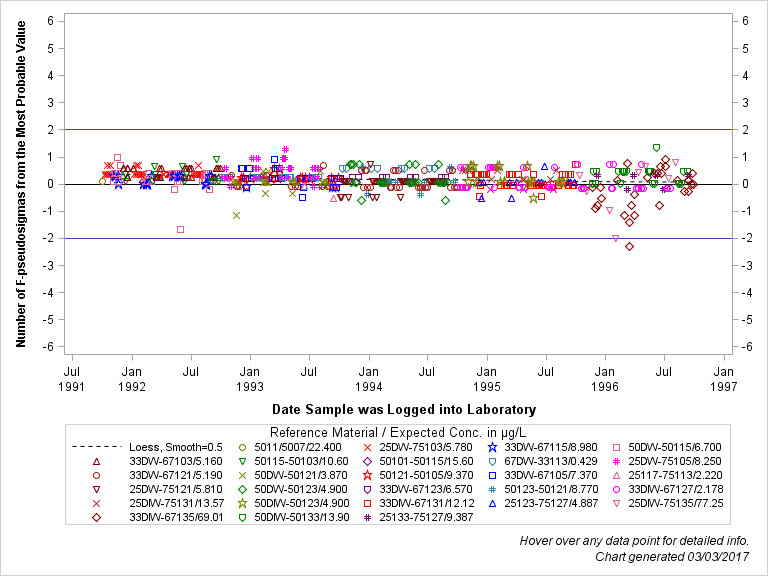The height and width of the screenshot is (576, 768).
Task: Select the inverted triangle marker for 25DW-75121/5.810
Action: coord(96,489)
